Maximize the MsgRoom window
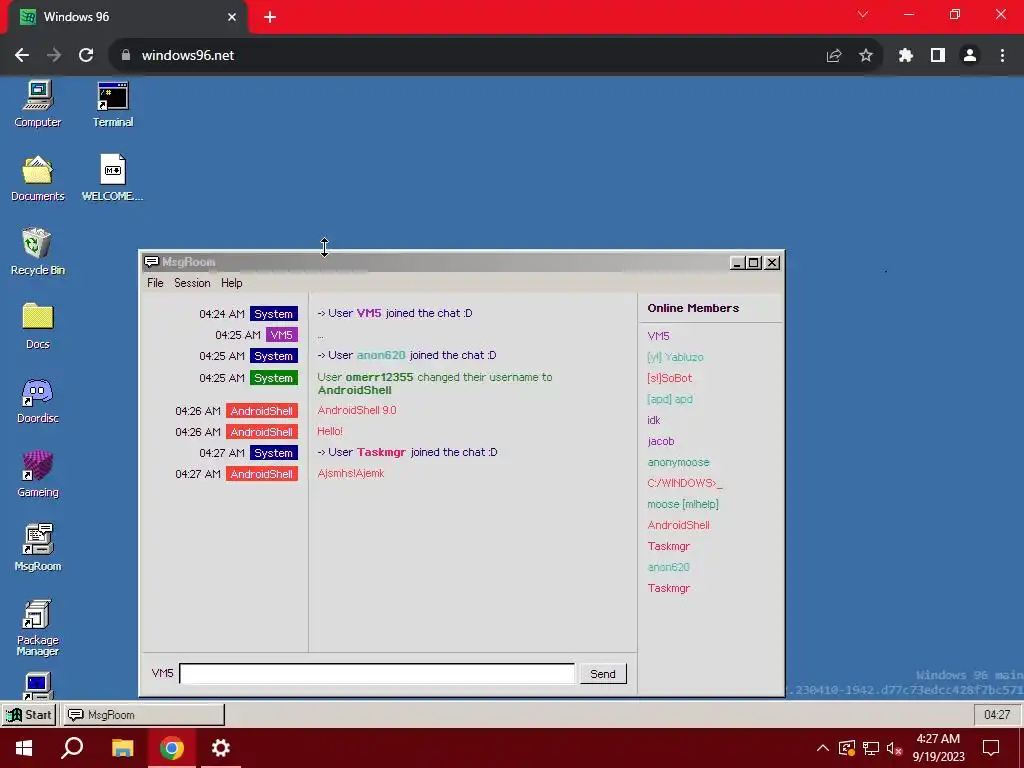Viewport: 1024px width, 768px height. [754, 263]
